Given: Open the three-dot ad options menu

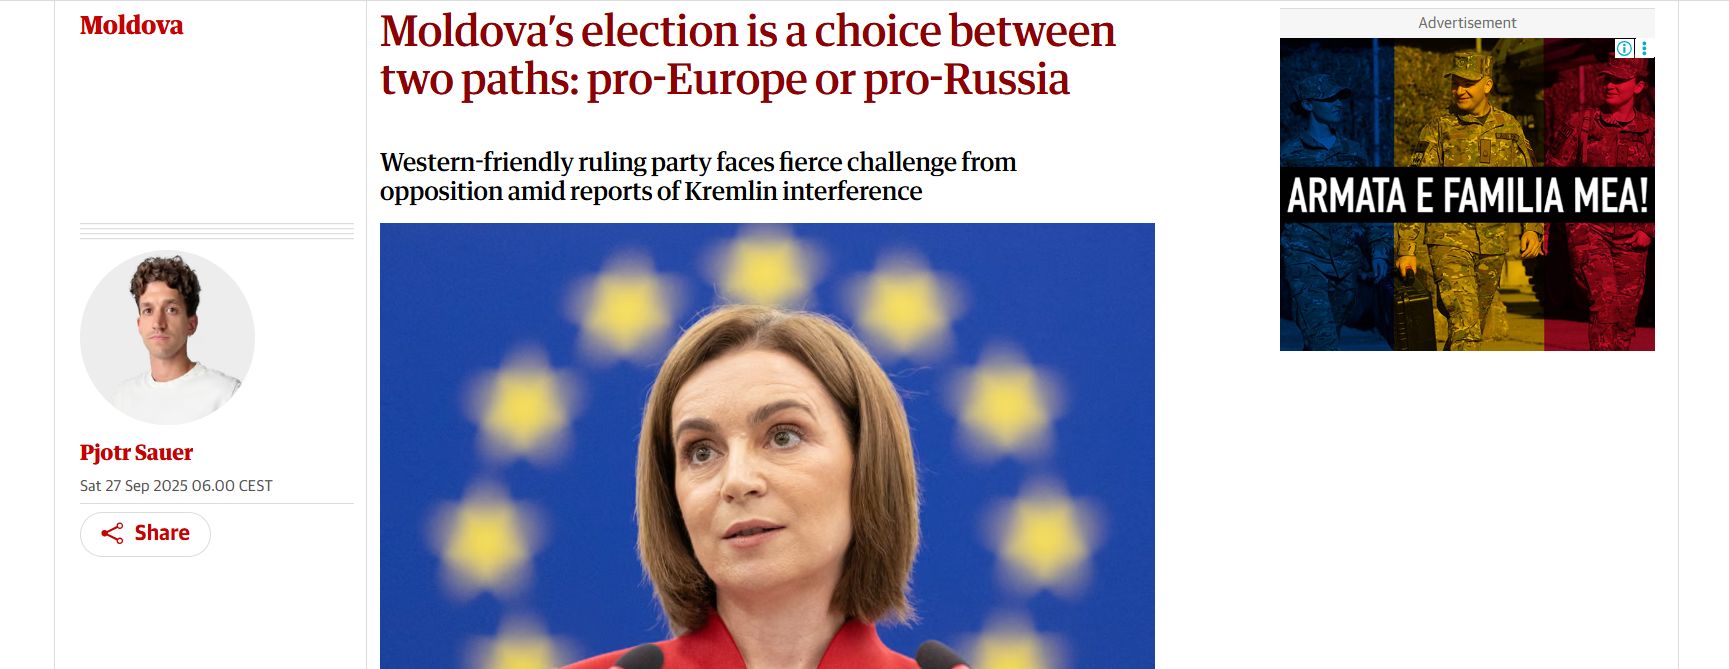Looking at the screenshot, I should [x=1644, y=48].
